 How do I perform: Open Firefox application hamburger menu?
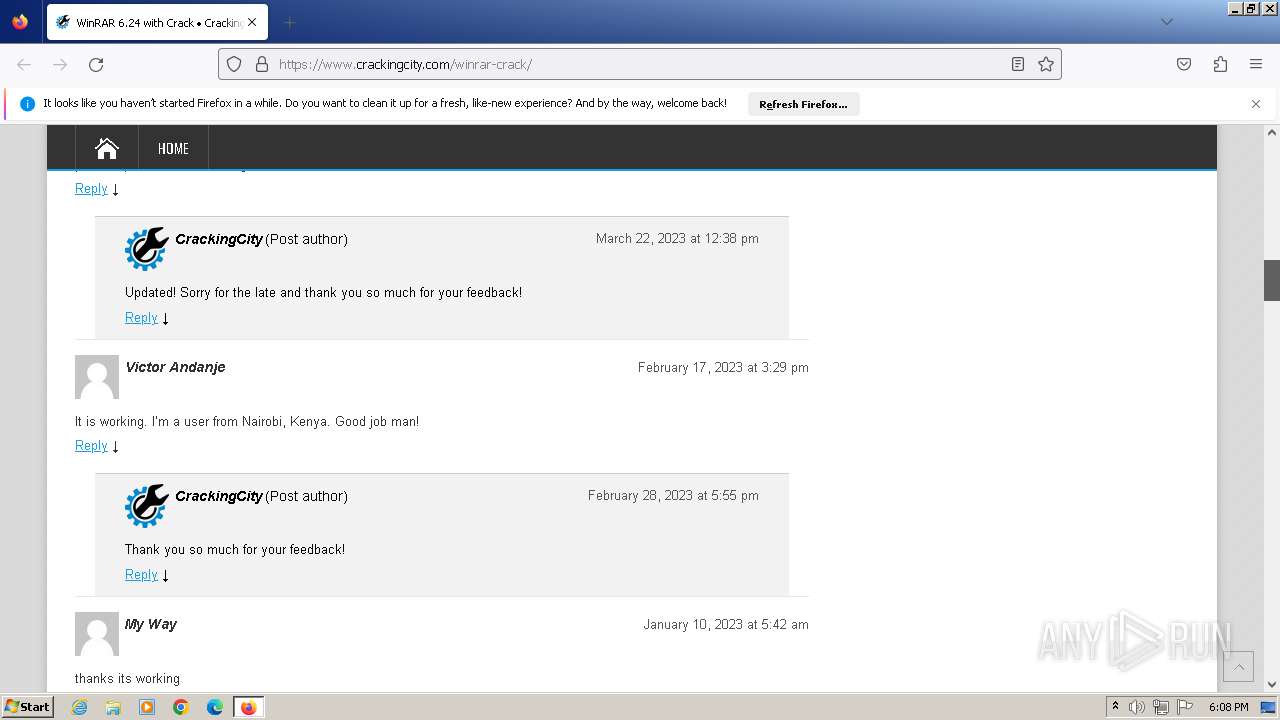(1256, 64)
